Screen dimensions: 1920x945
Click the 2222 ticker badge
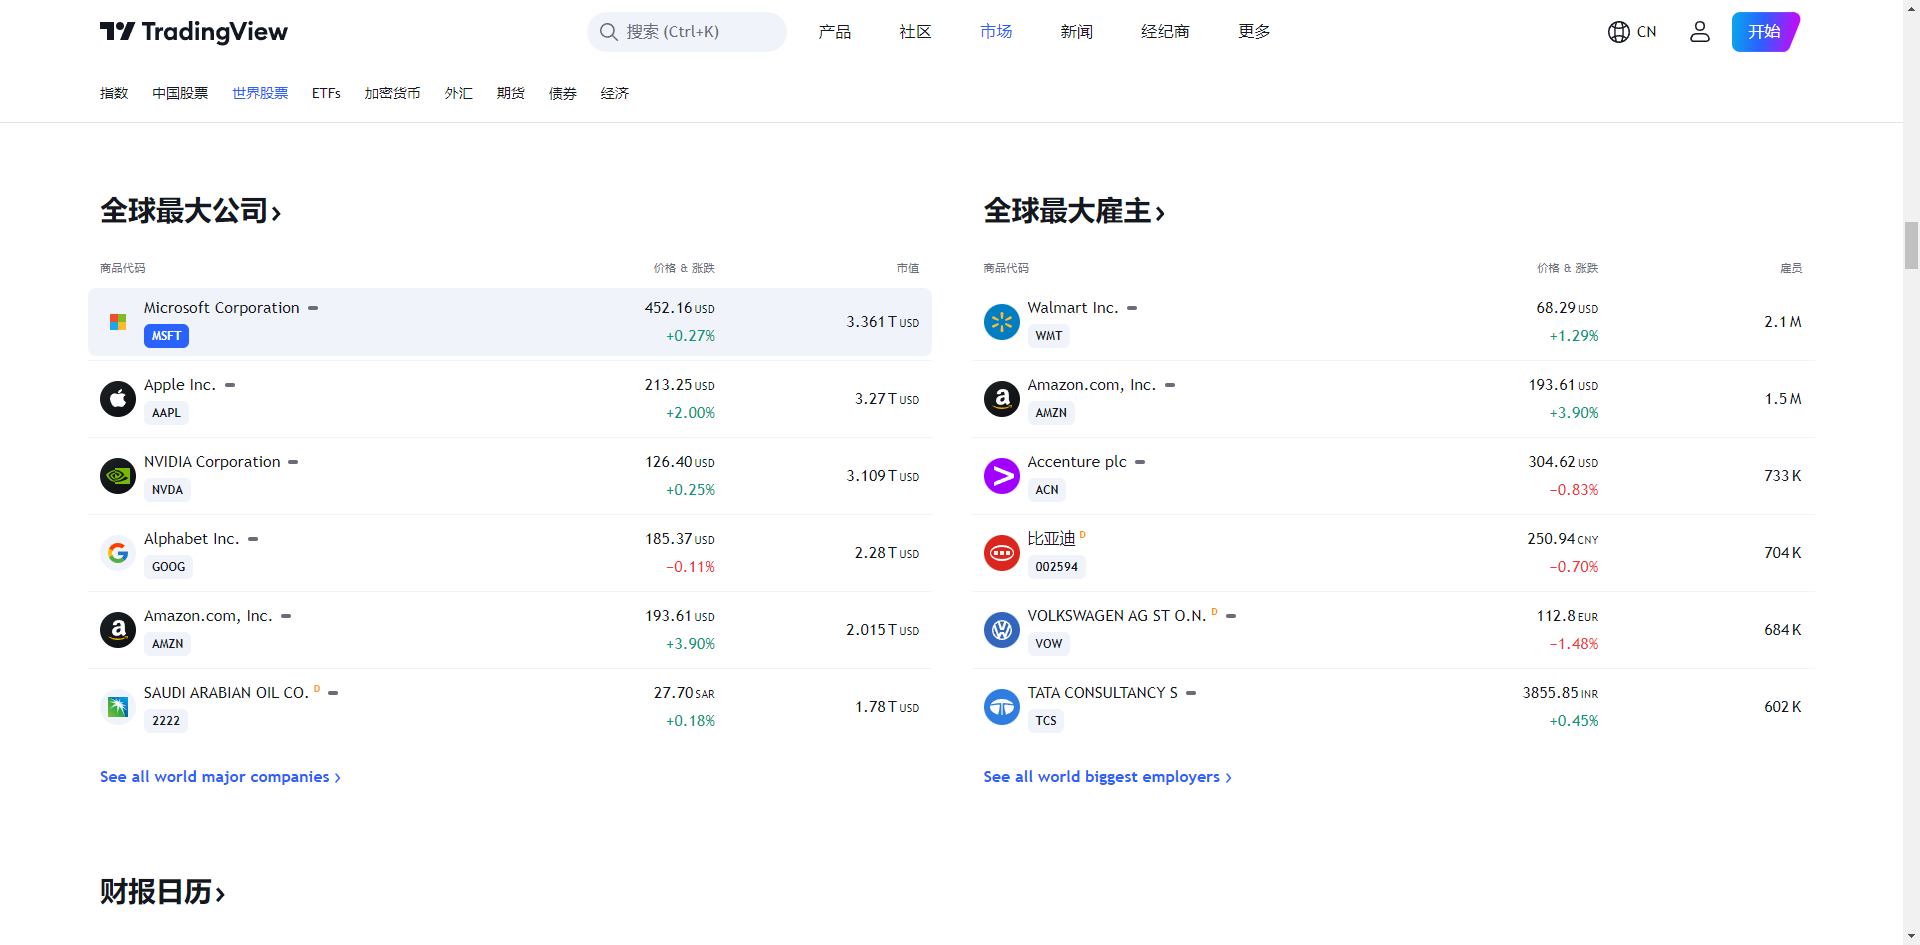click(166, 721)
